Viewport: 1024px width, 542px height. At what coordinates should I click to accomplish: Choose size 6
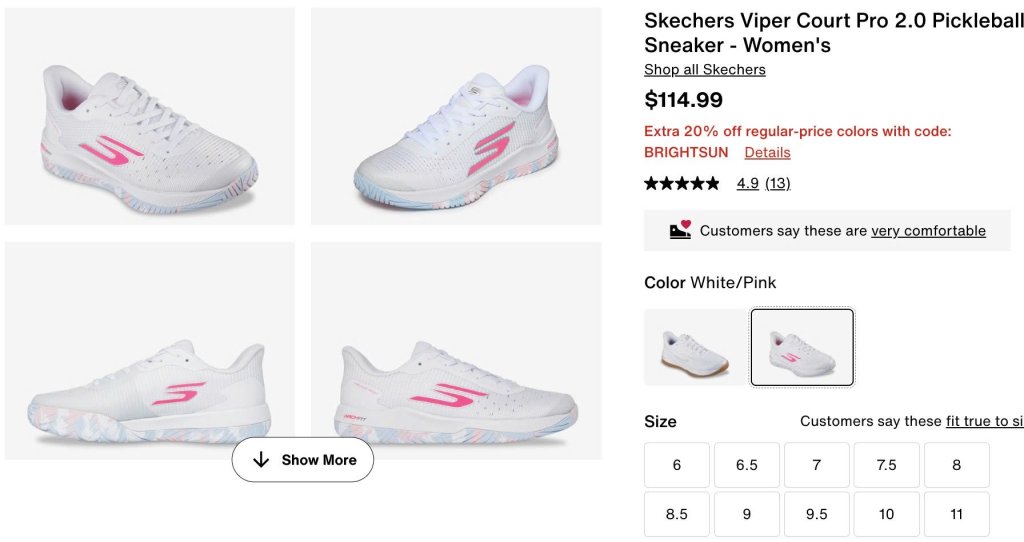click(677, 465)
